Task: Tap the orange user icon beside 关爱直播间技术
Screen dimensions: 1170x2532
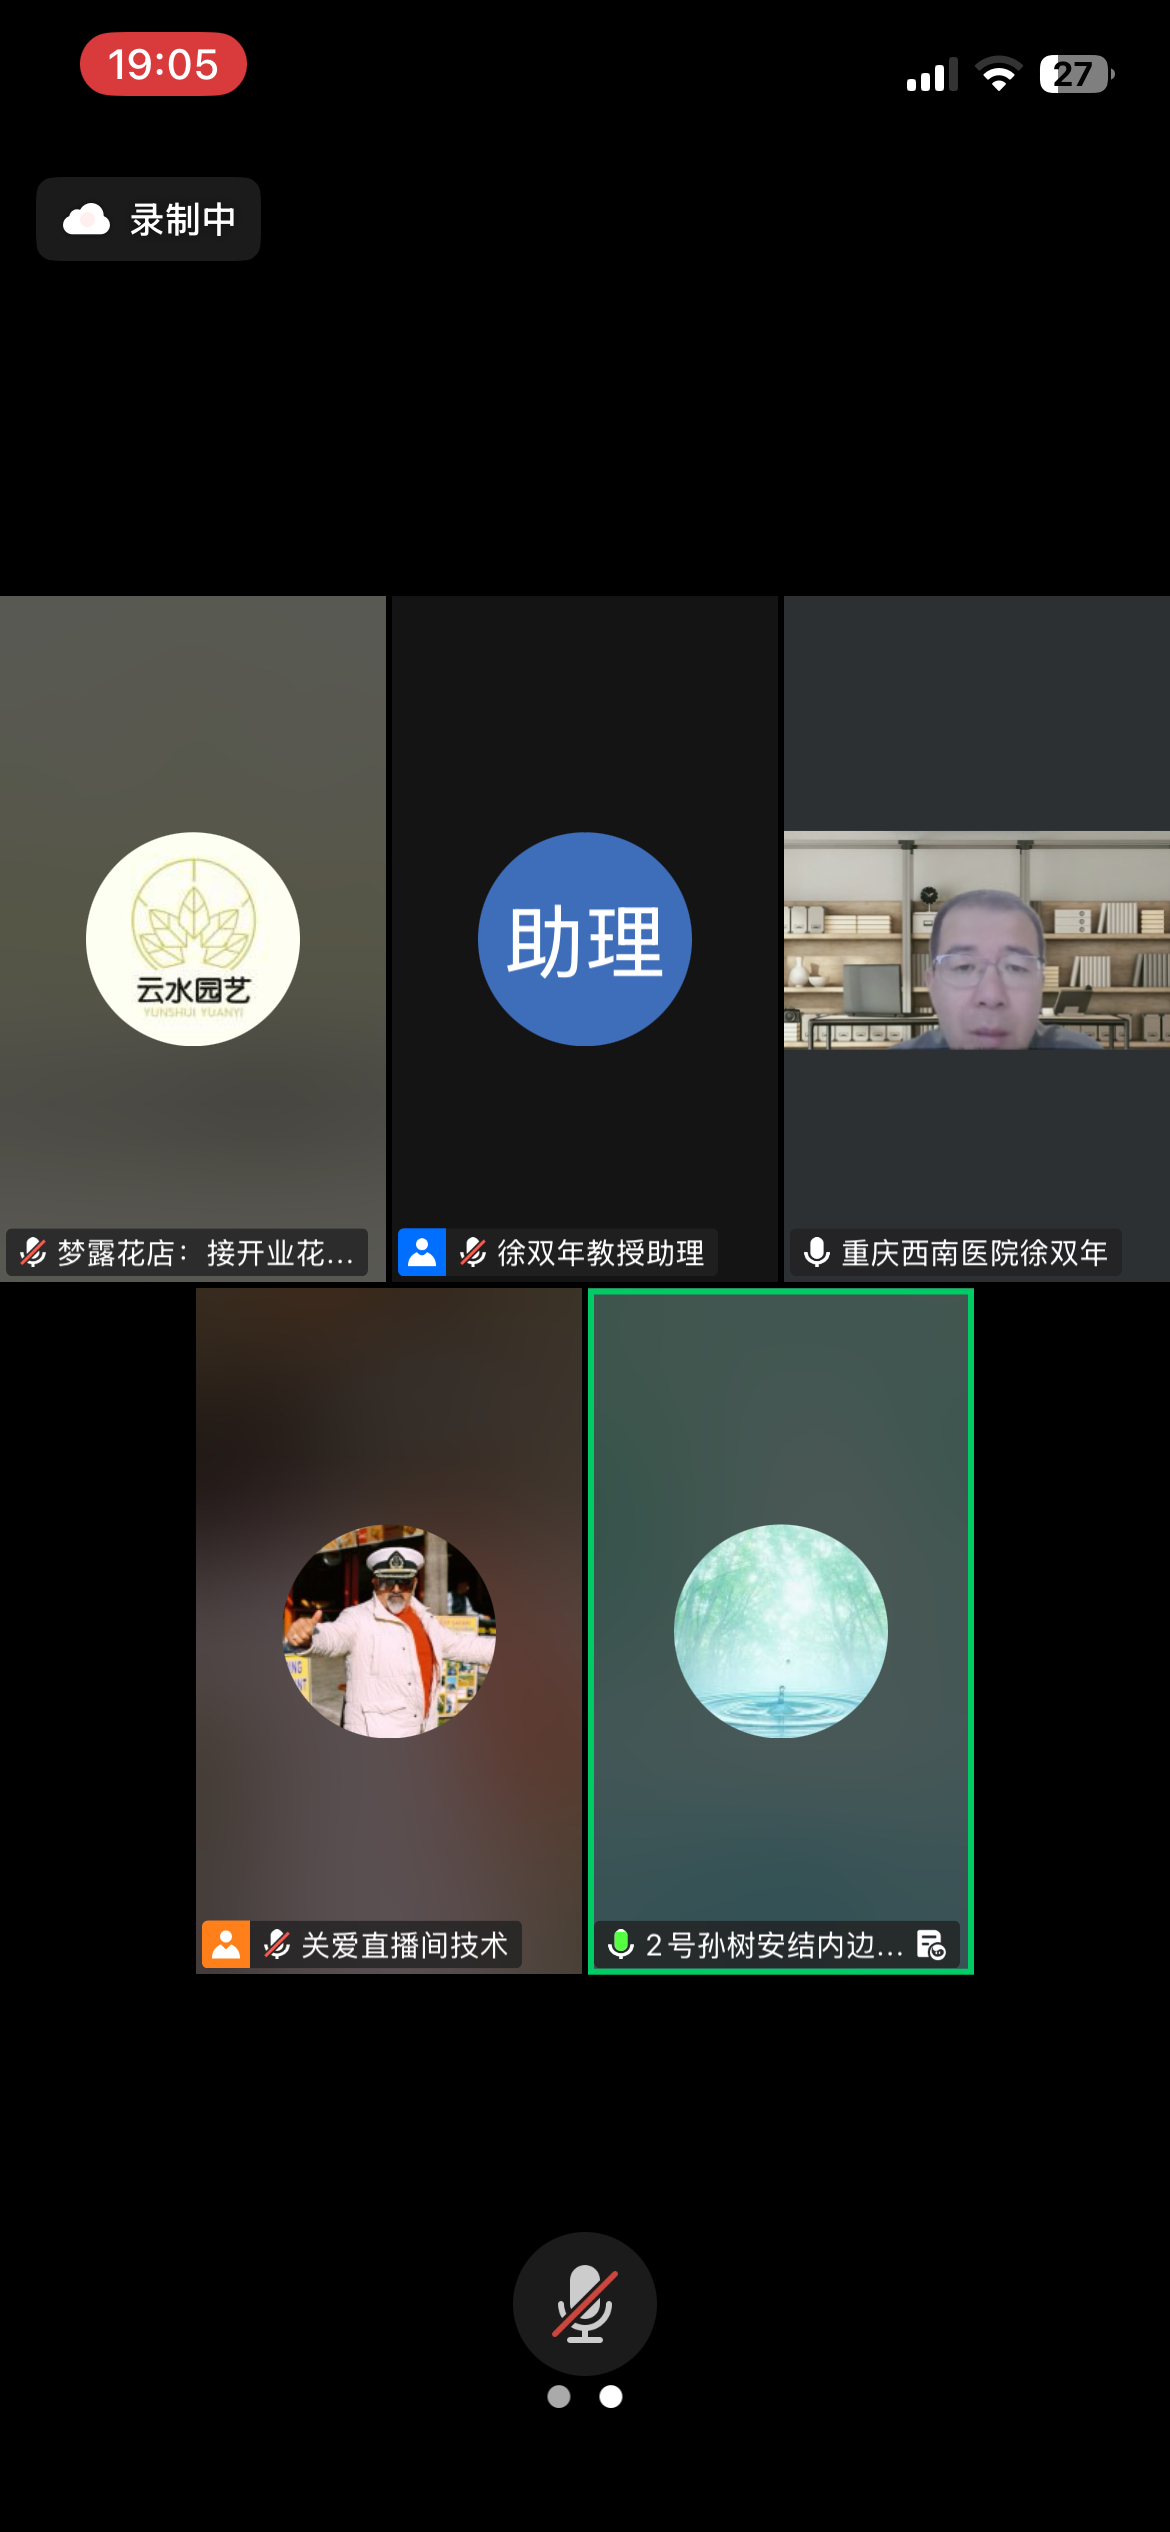Action: [226, 1944]
